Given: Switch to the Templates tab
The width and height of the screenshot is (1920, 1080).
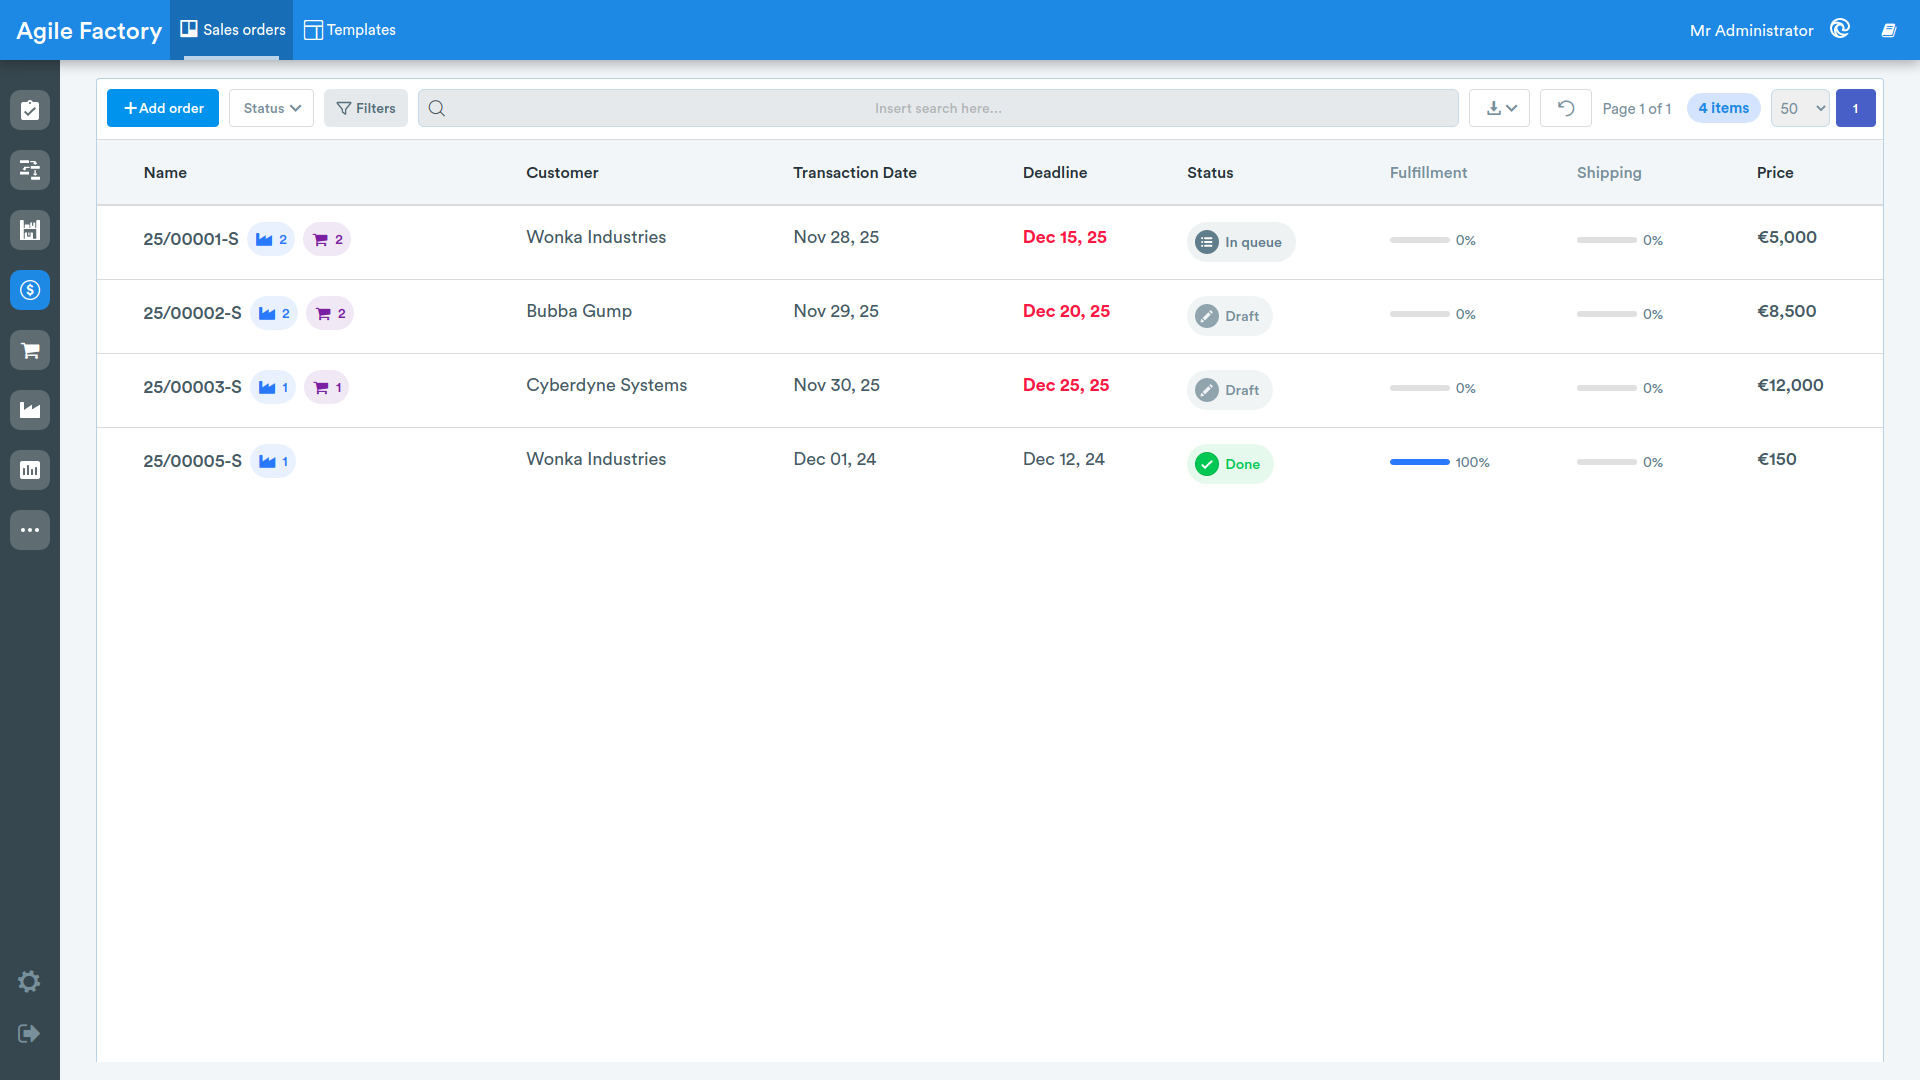Looking at the screenshot, I should coord(350,30).
